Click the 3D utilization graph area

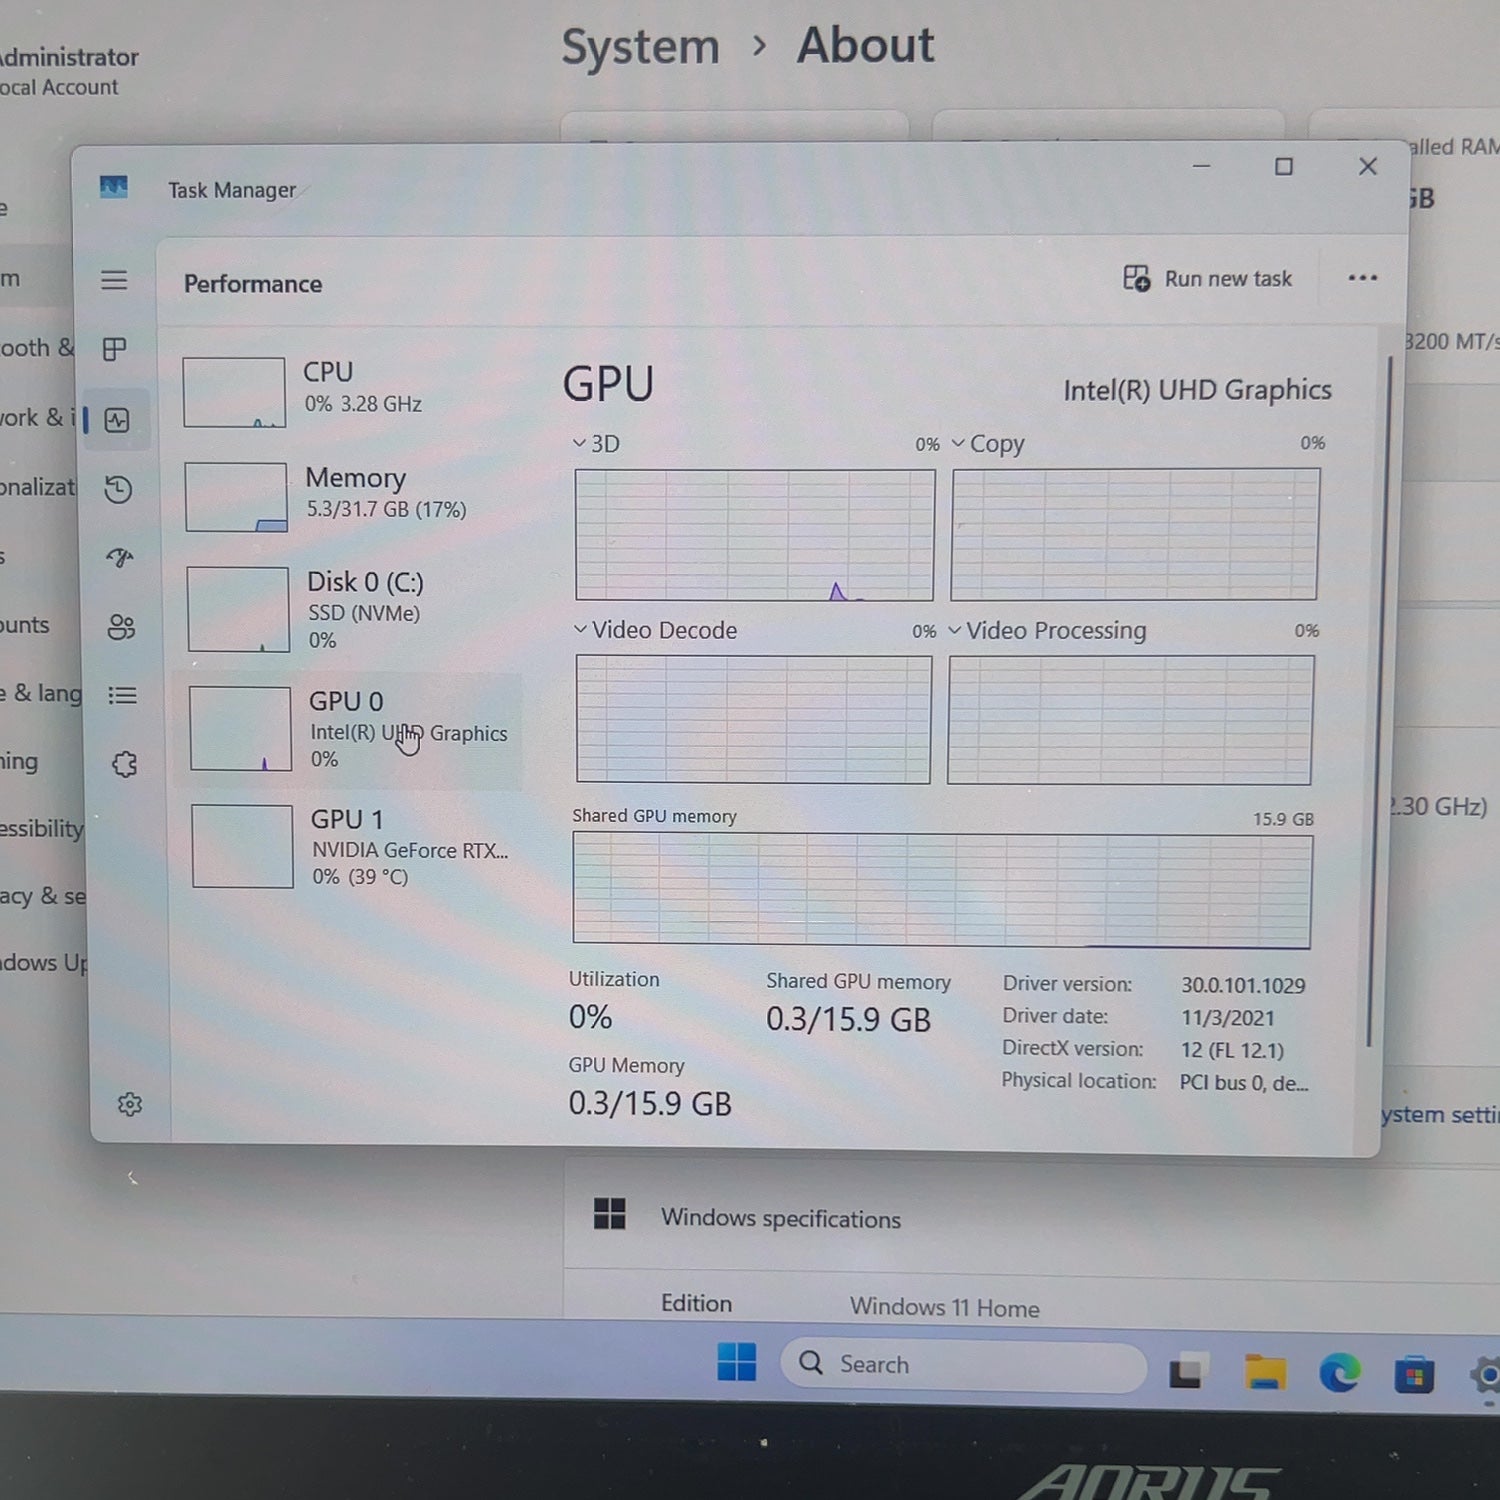(x=755, y=535)
